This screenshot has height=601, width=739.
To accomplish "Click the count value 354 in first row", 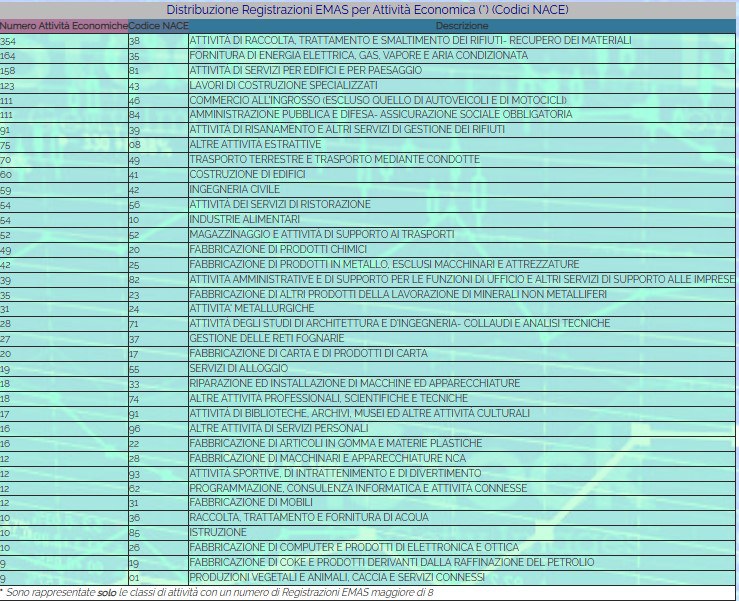I will pyautogui.click(x=10, y=41).
